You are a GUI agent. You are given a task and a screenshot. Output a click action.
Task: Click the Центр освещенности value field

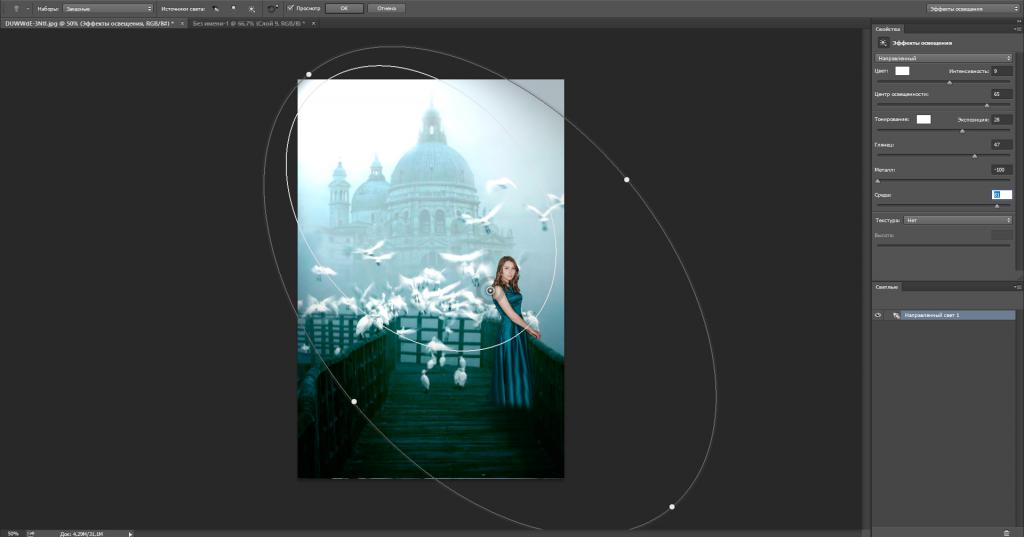click(1001, 94)
